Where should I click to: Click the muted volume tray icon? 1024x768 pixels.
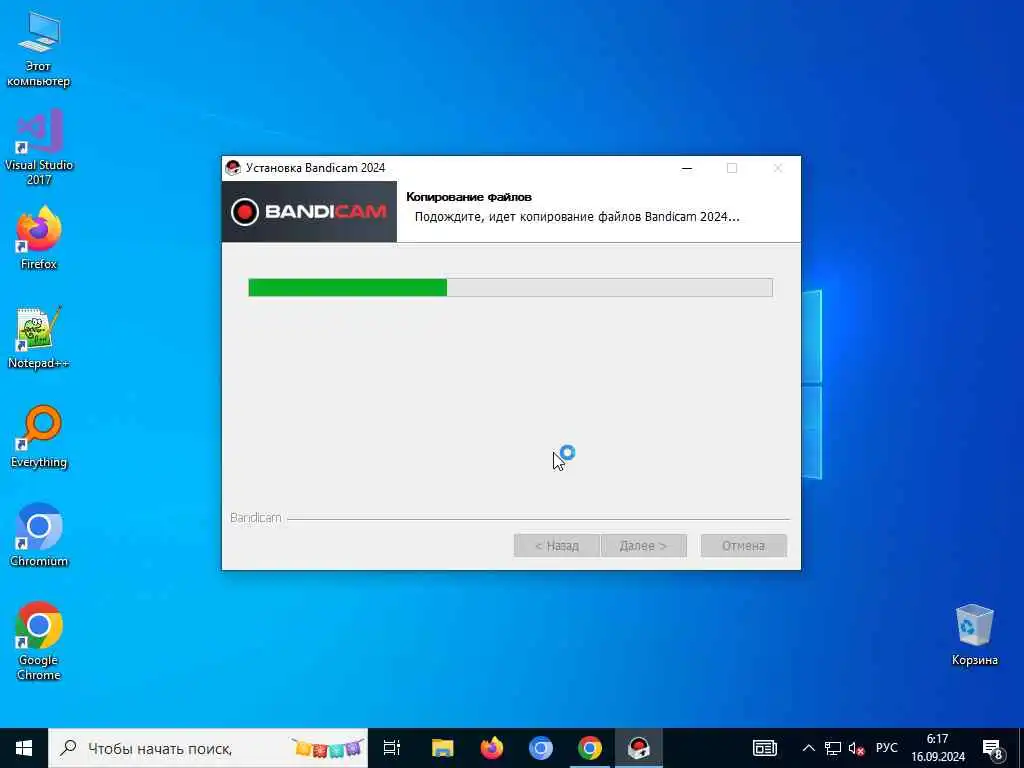(x=856, y=748)
